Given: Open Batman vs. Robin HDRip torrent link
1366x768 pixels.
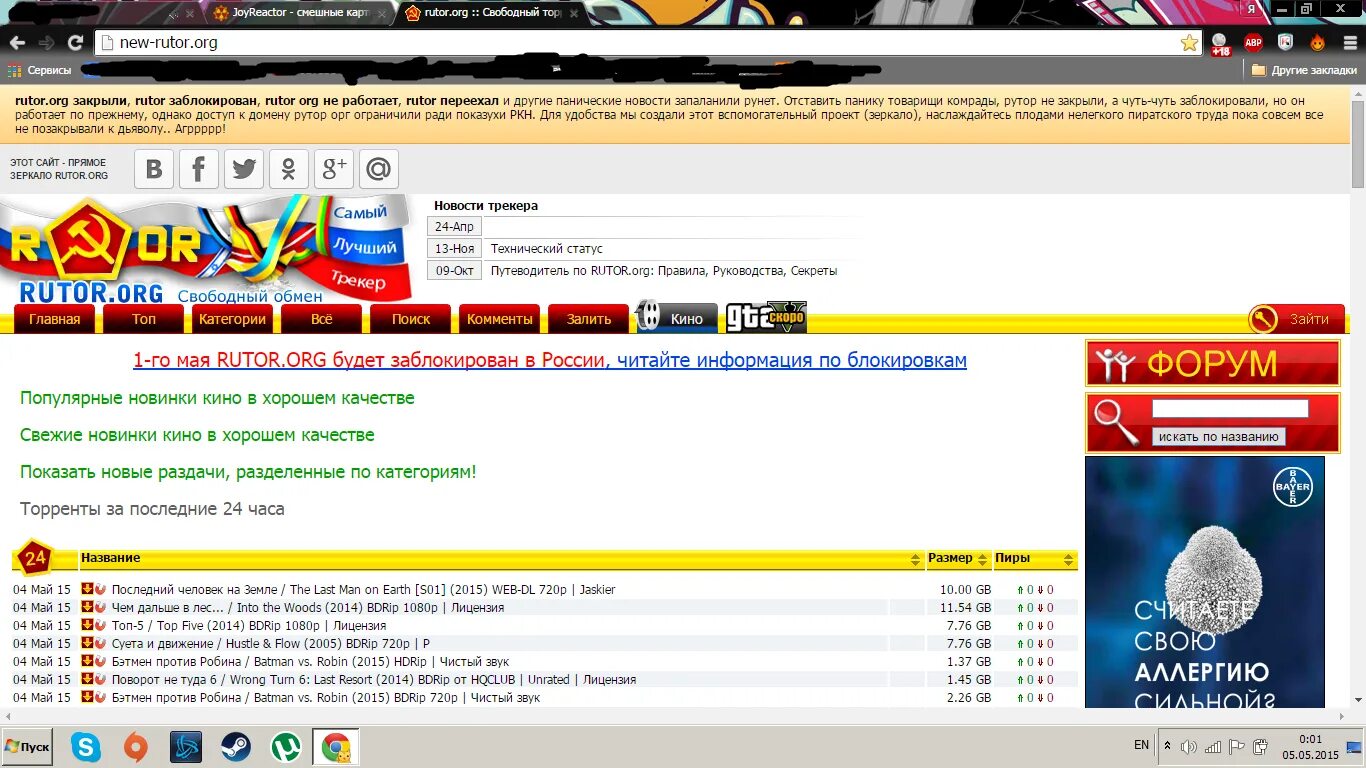Looking at the screenshot, I should click(310, 661).
